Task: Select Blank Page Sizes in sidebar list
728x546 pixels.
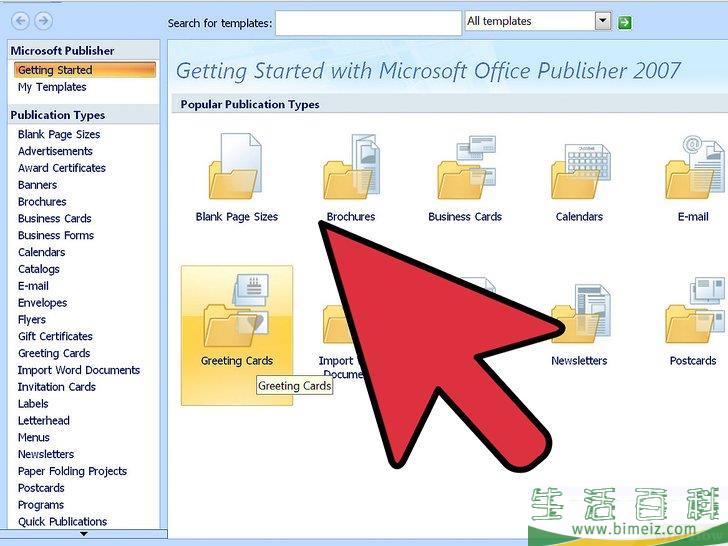Action: (x=59, y=134)
